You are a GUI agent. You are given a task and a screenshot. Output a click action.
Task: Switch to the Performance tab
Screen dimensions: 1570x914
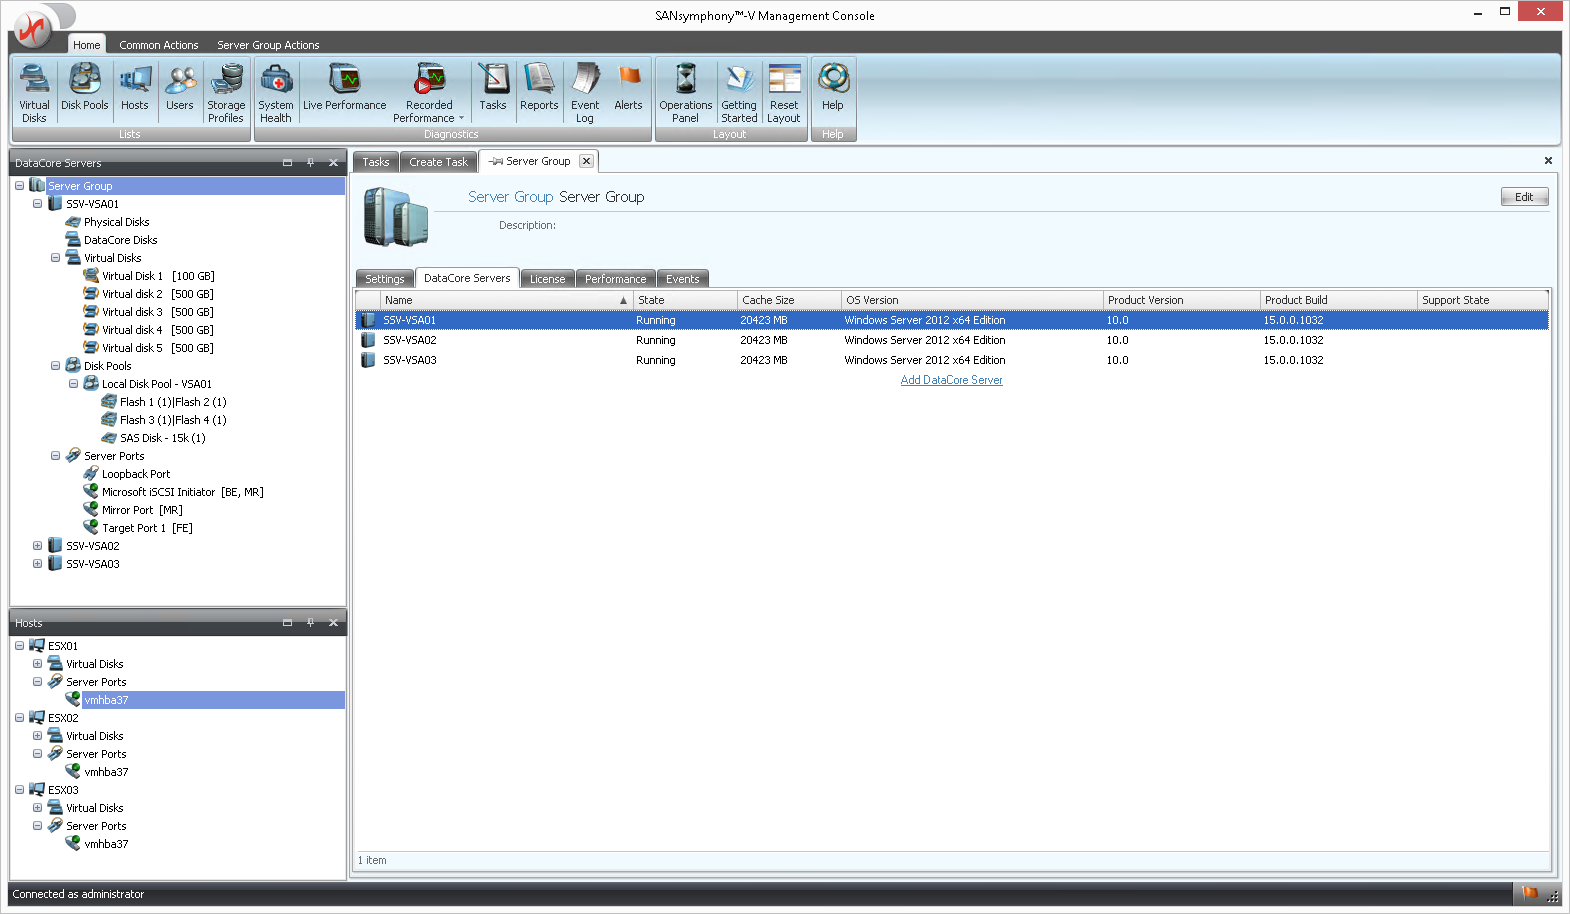point(615,279)
